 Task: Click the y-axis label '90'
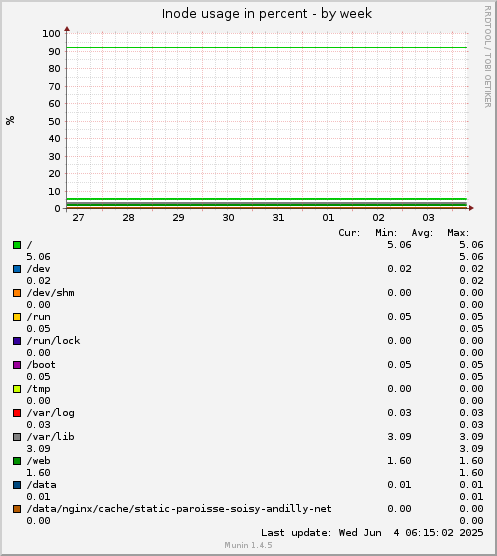pos(55,51)
